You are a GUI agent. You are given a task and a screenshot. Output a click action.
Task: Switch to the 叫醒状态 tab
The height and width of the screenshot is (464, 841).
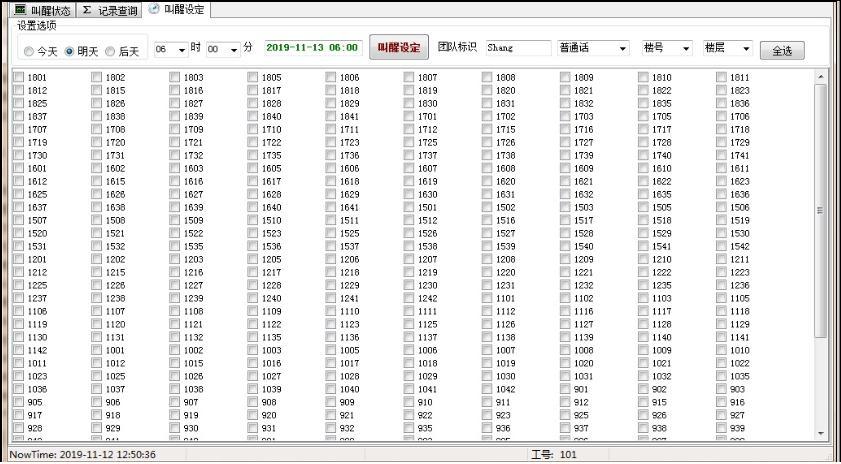pos(42,10)
